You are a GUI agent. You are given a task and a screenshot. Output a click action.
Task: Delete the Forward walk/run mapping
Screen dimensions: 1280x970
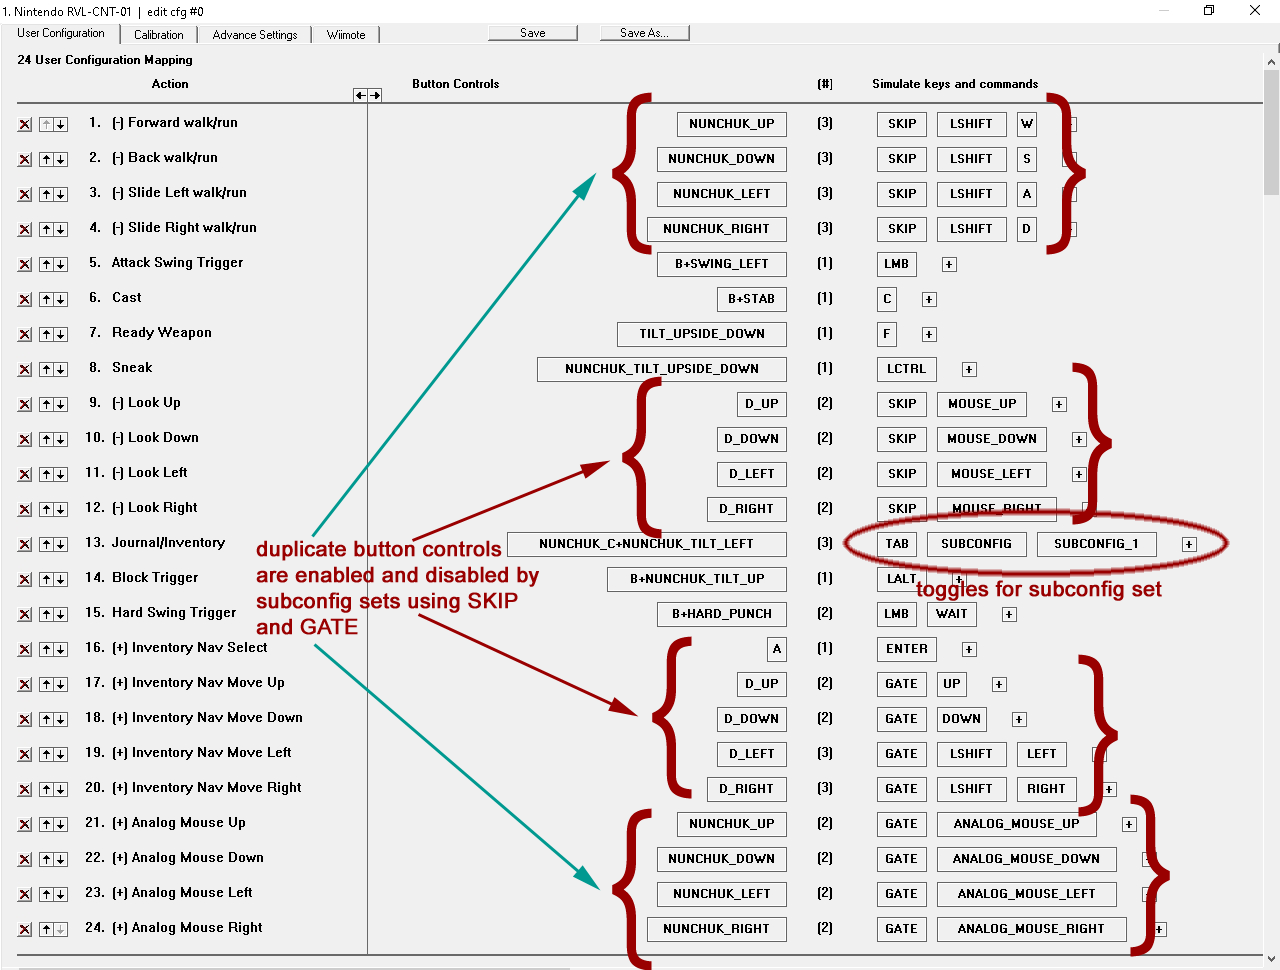[x=25, y=125]
